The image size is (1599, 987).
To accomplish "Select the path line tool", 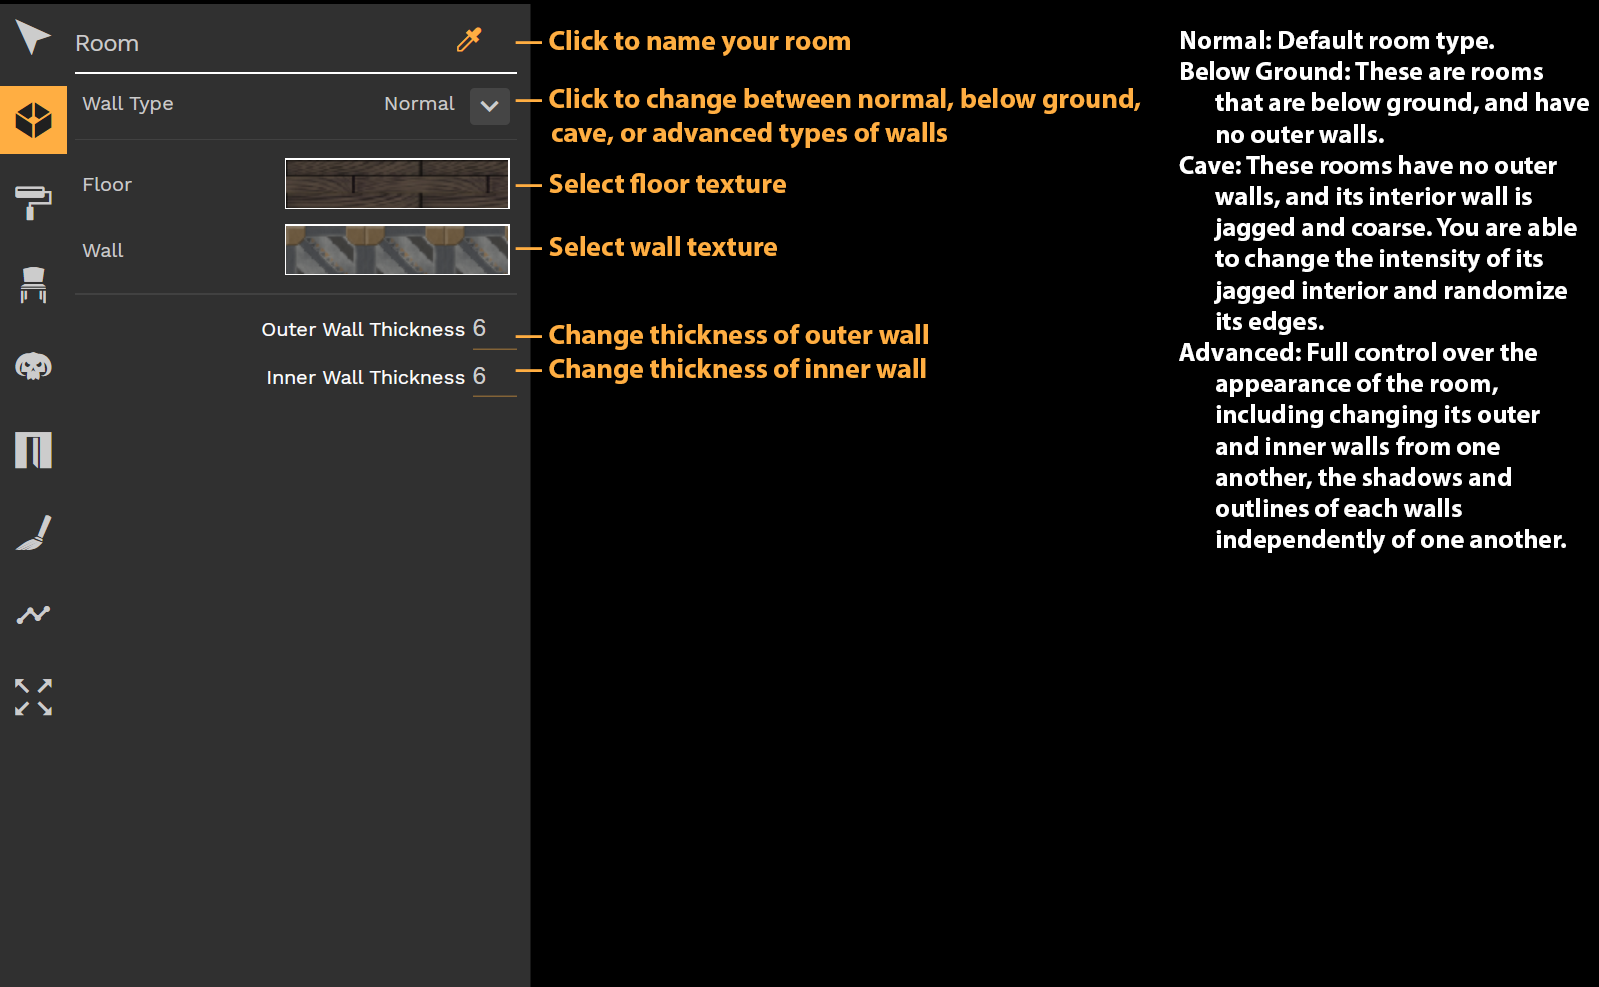I will pos(33,614).
